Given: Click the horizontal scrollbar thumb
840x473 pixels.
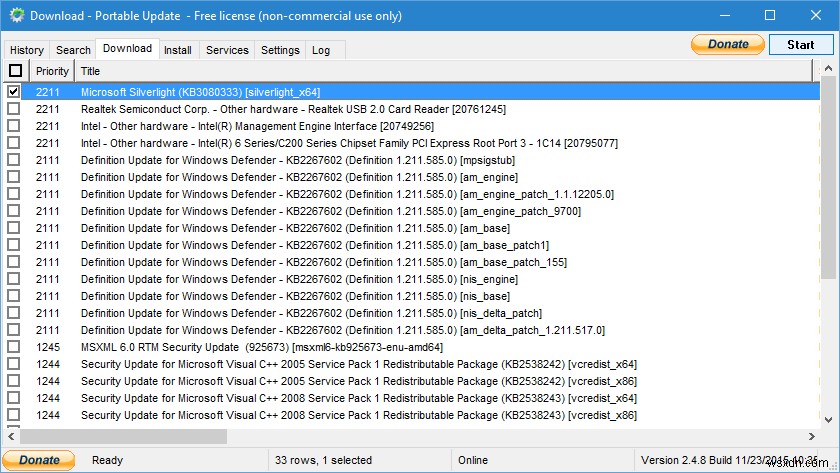Looking at the screenshot, I should click(123, 436).
